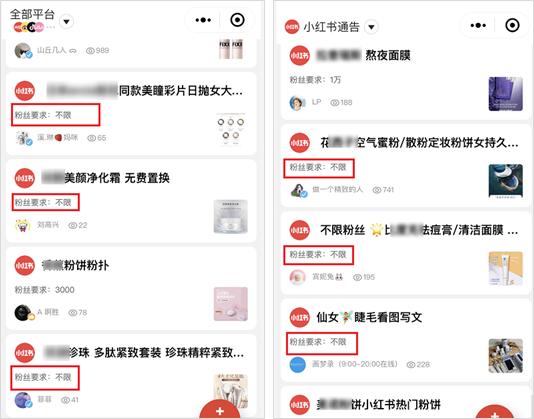Tap the red plus button in left panel
This screenshot has height=419, width=534.
pos(220,408)
